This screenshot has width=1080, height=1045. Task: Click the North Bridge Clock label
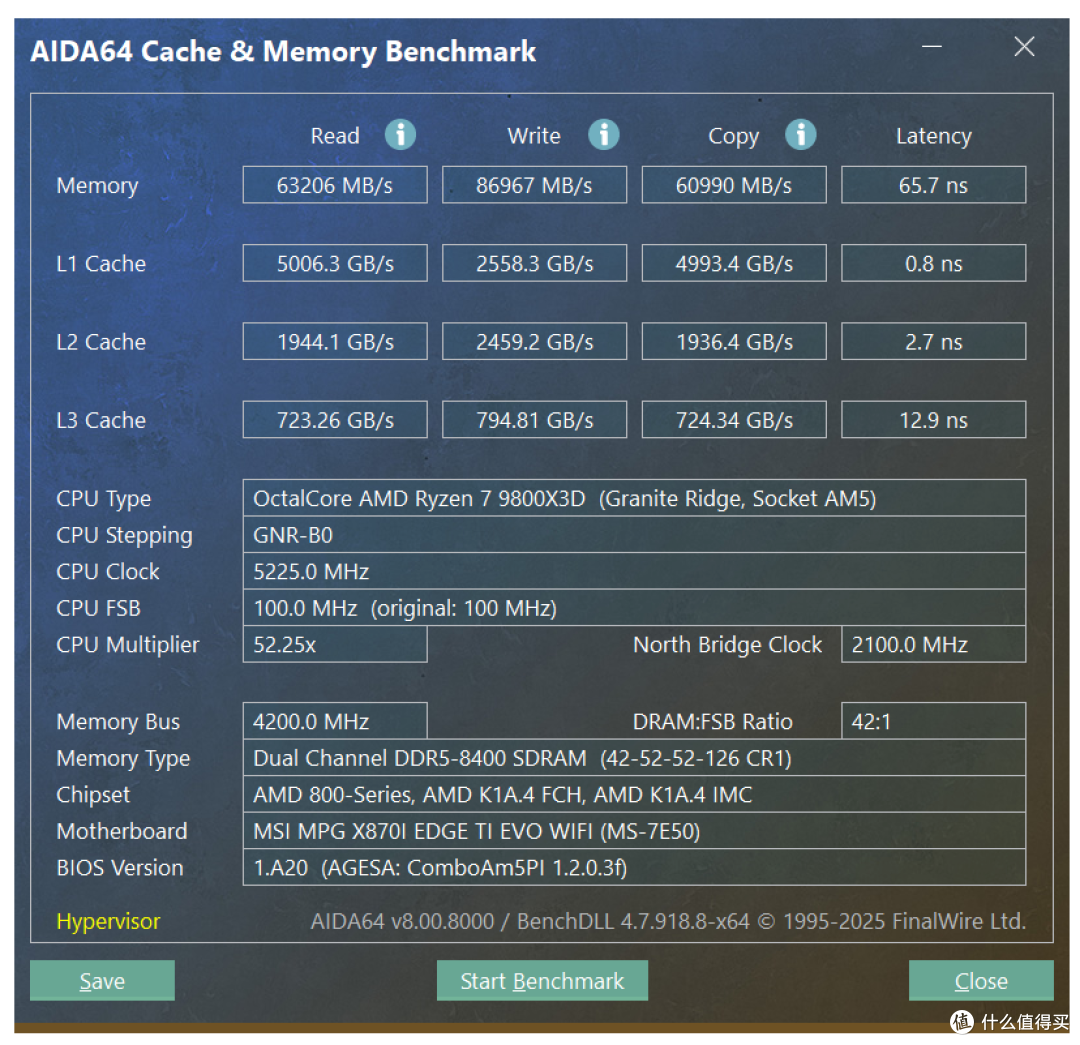coord(727,645)
